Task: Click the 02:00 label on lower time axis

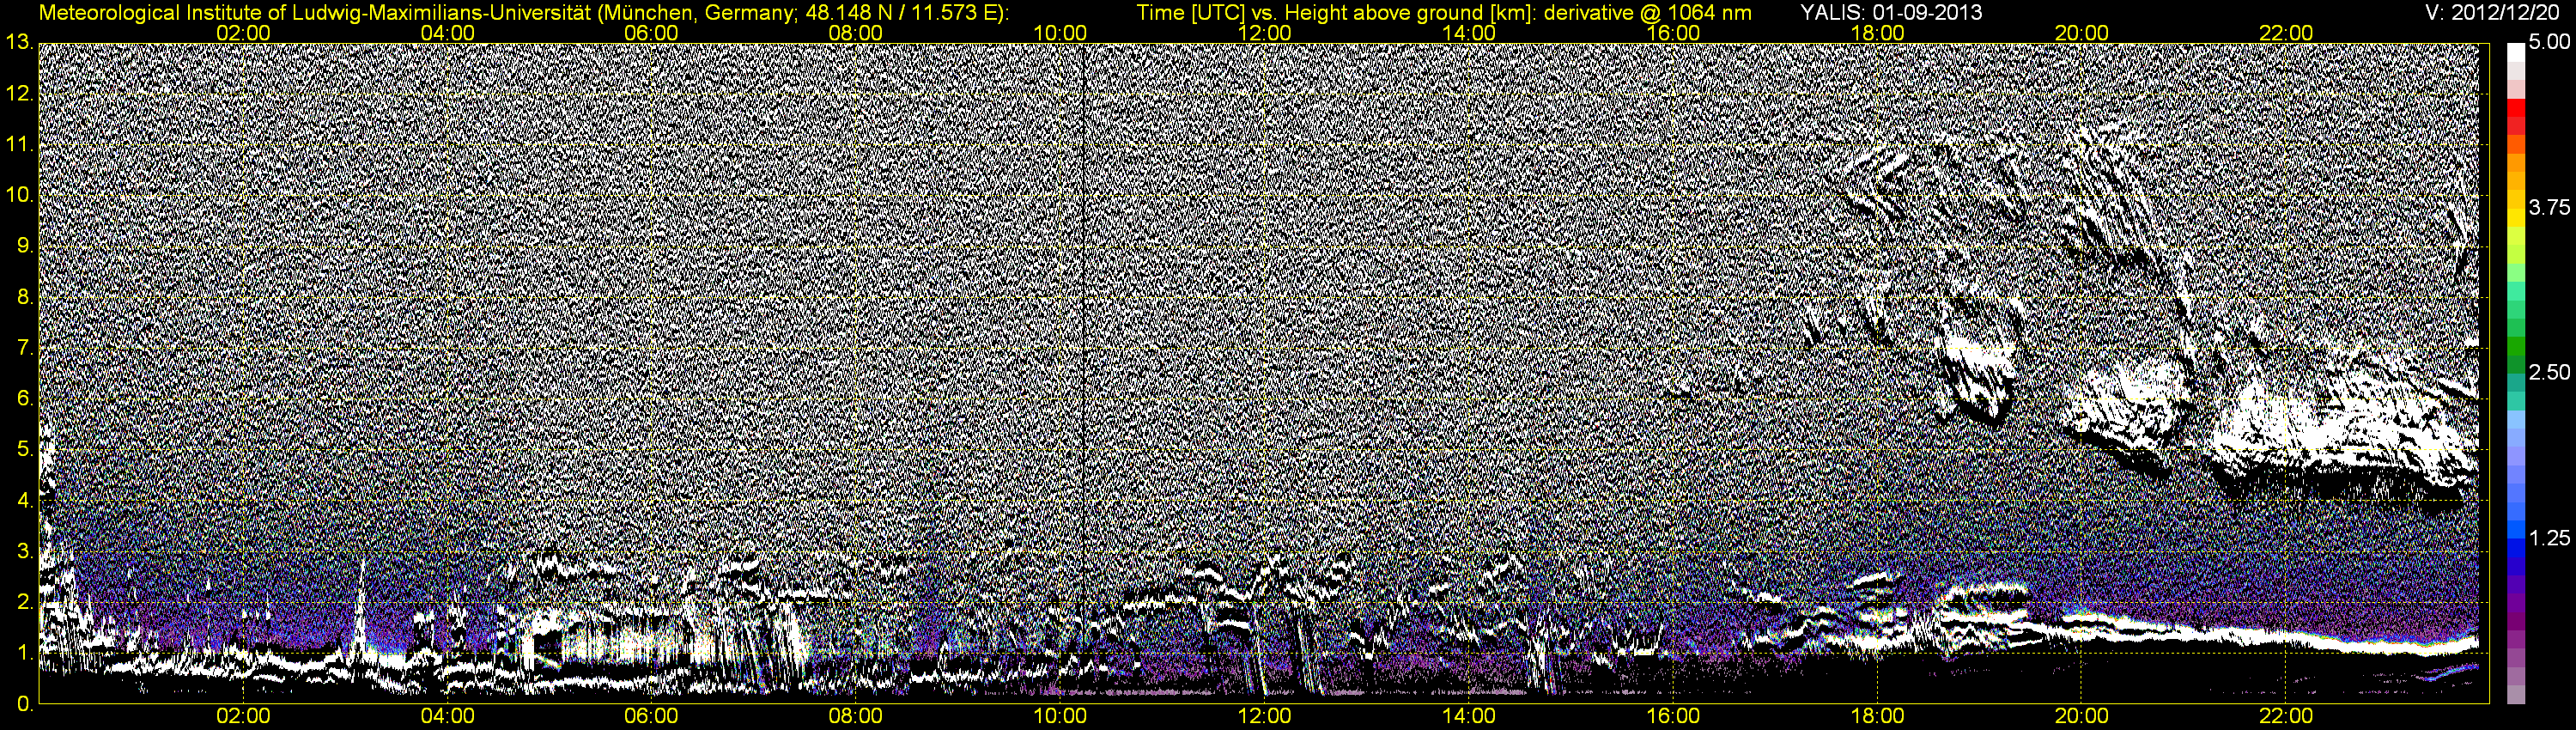Action: (243, 717)
